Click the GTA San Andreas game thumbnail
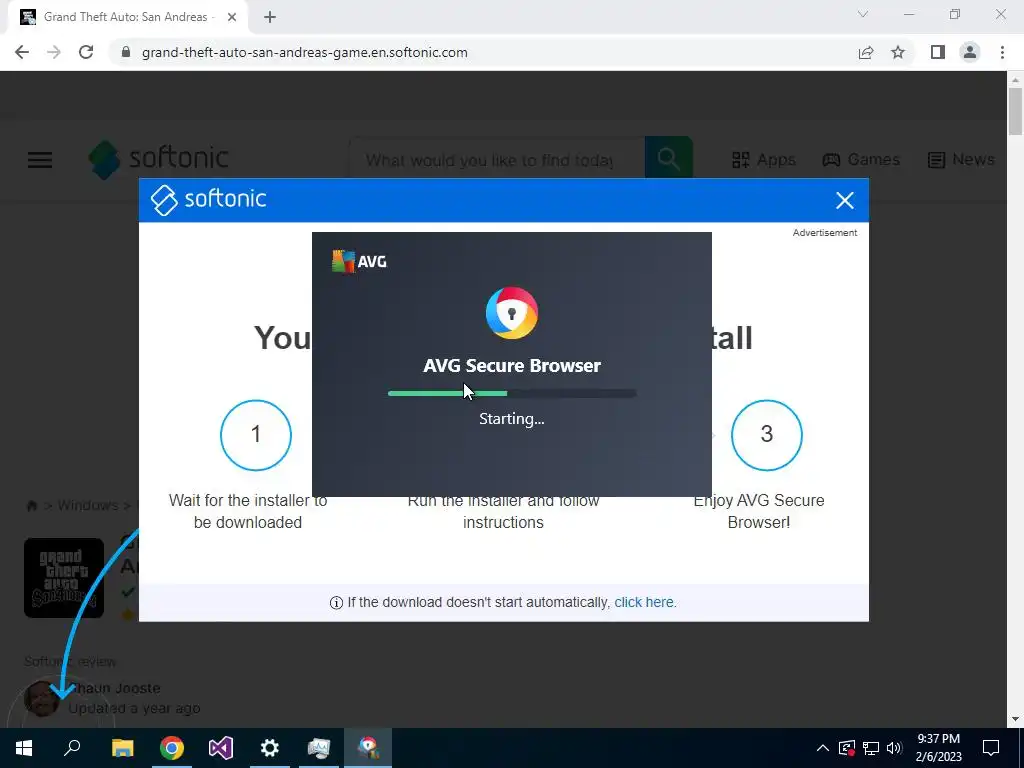1024x768 pixels. pyautogui.click(x=64, y=578)
